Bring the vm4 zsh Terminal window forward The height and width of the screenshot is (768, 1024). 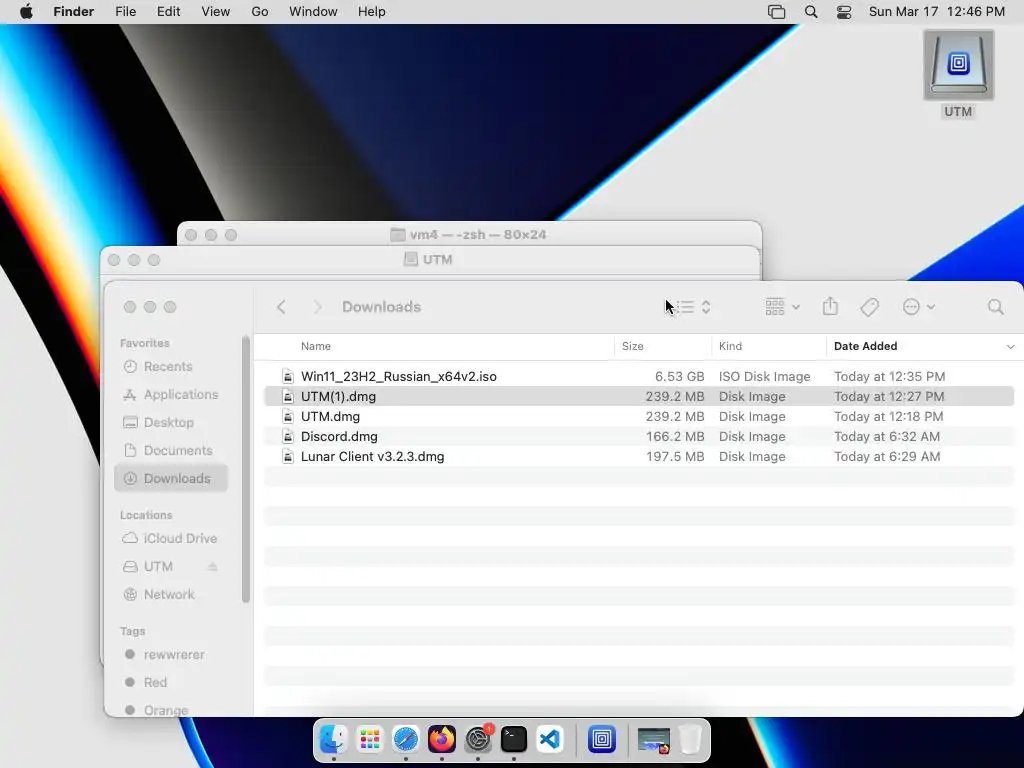coord(468,234)
